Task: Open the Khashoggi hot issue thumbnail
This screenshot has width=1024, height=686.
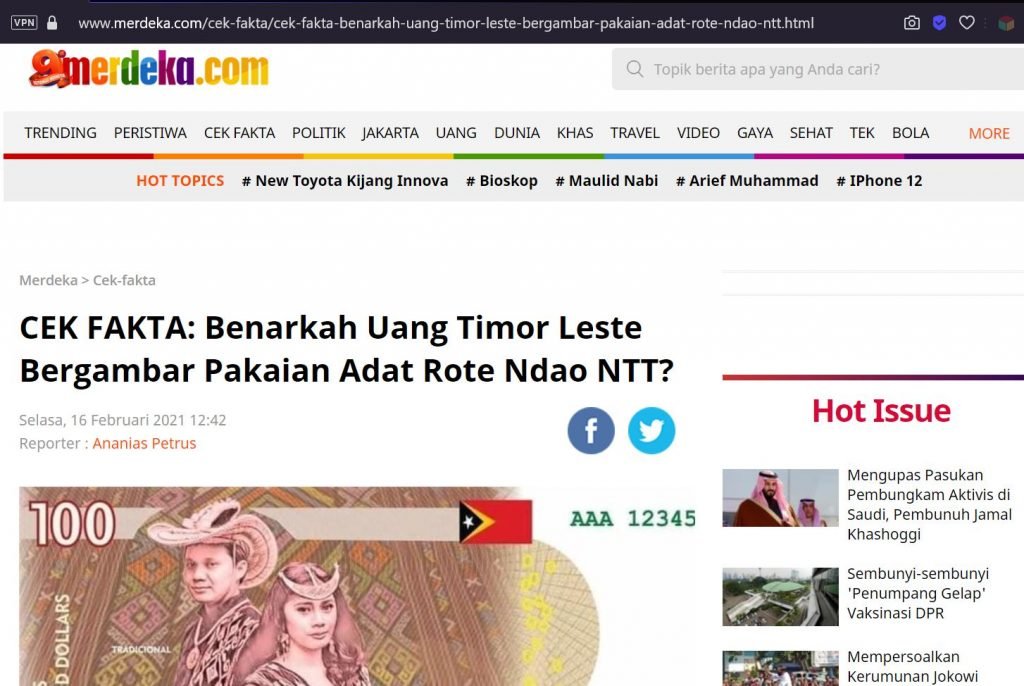Action: 780,498
